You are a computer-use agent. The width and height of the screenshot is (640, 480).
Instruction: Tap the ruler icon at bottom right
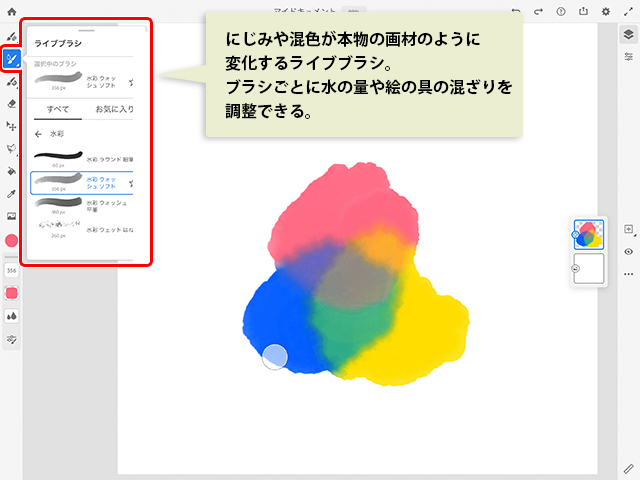[629, 469]
